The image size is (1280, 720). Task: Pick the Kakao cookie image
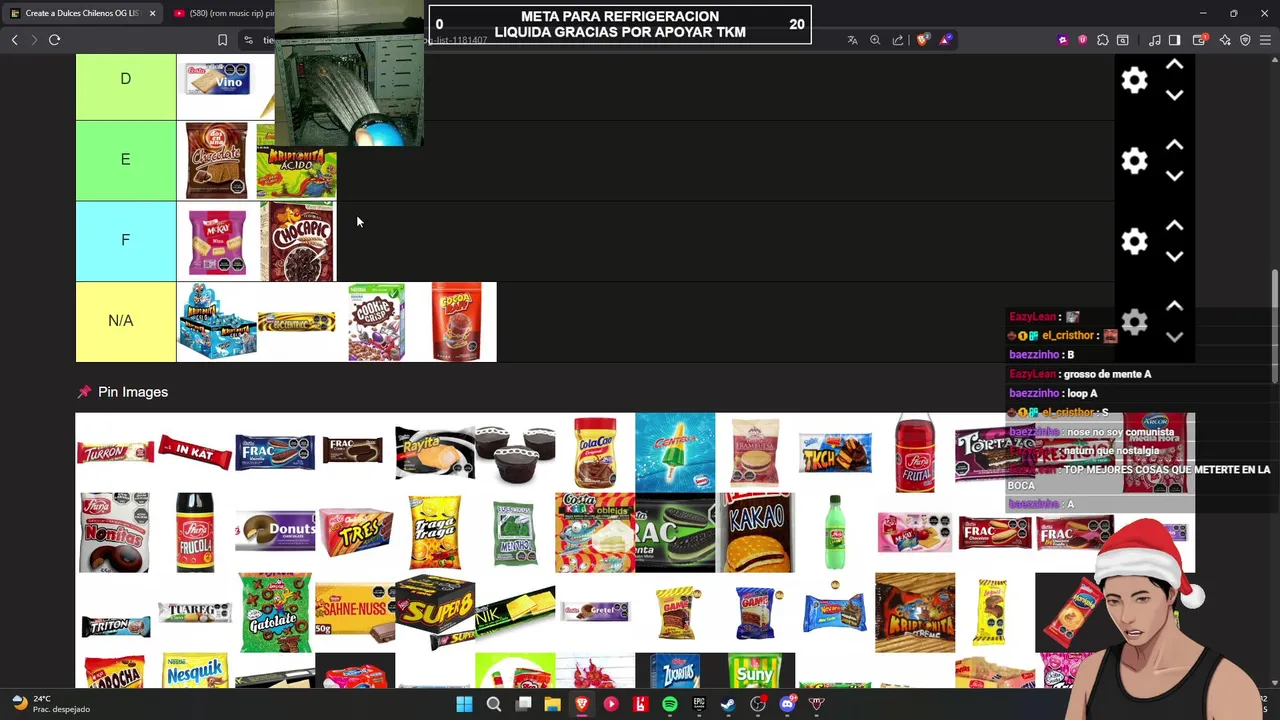755,532
